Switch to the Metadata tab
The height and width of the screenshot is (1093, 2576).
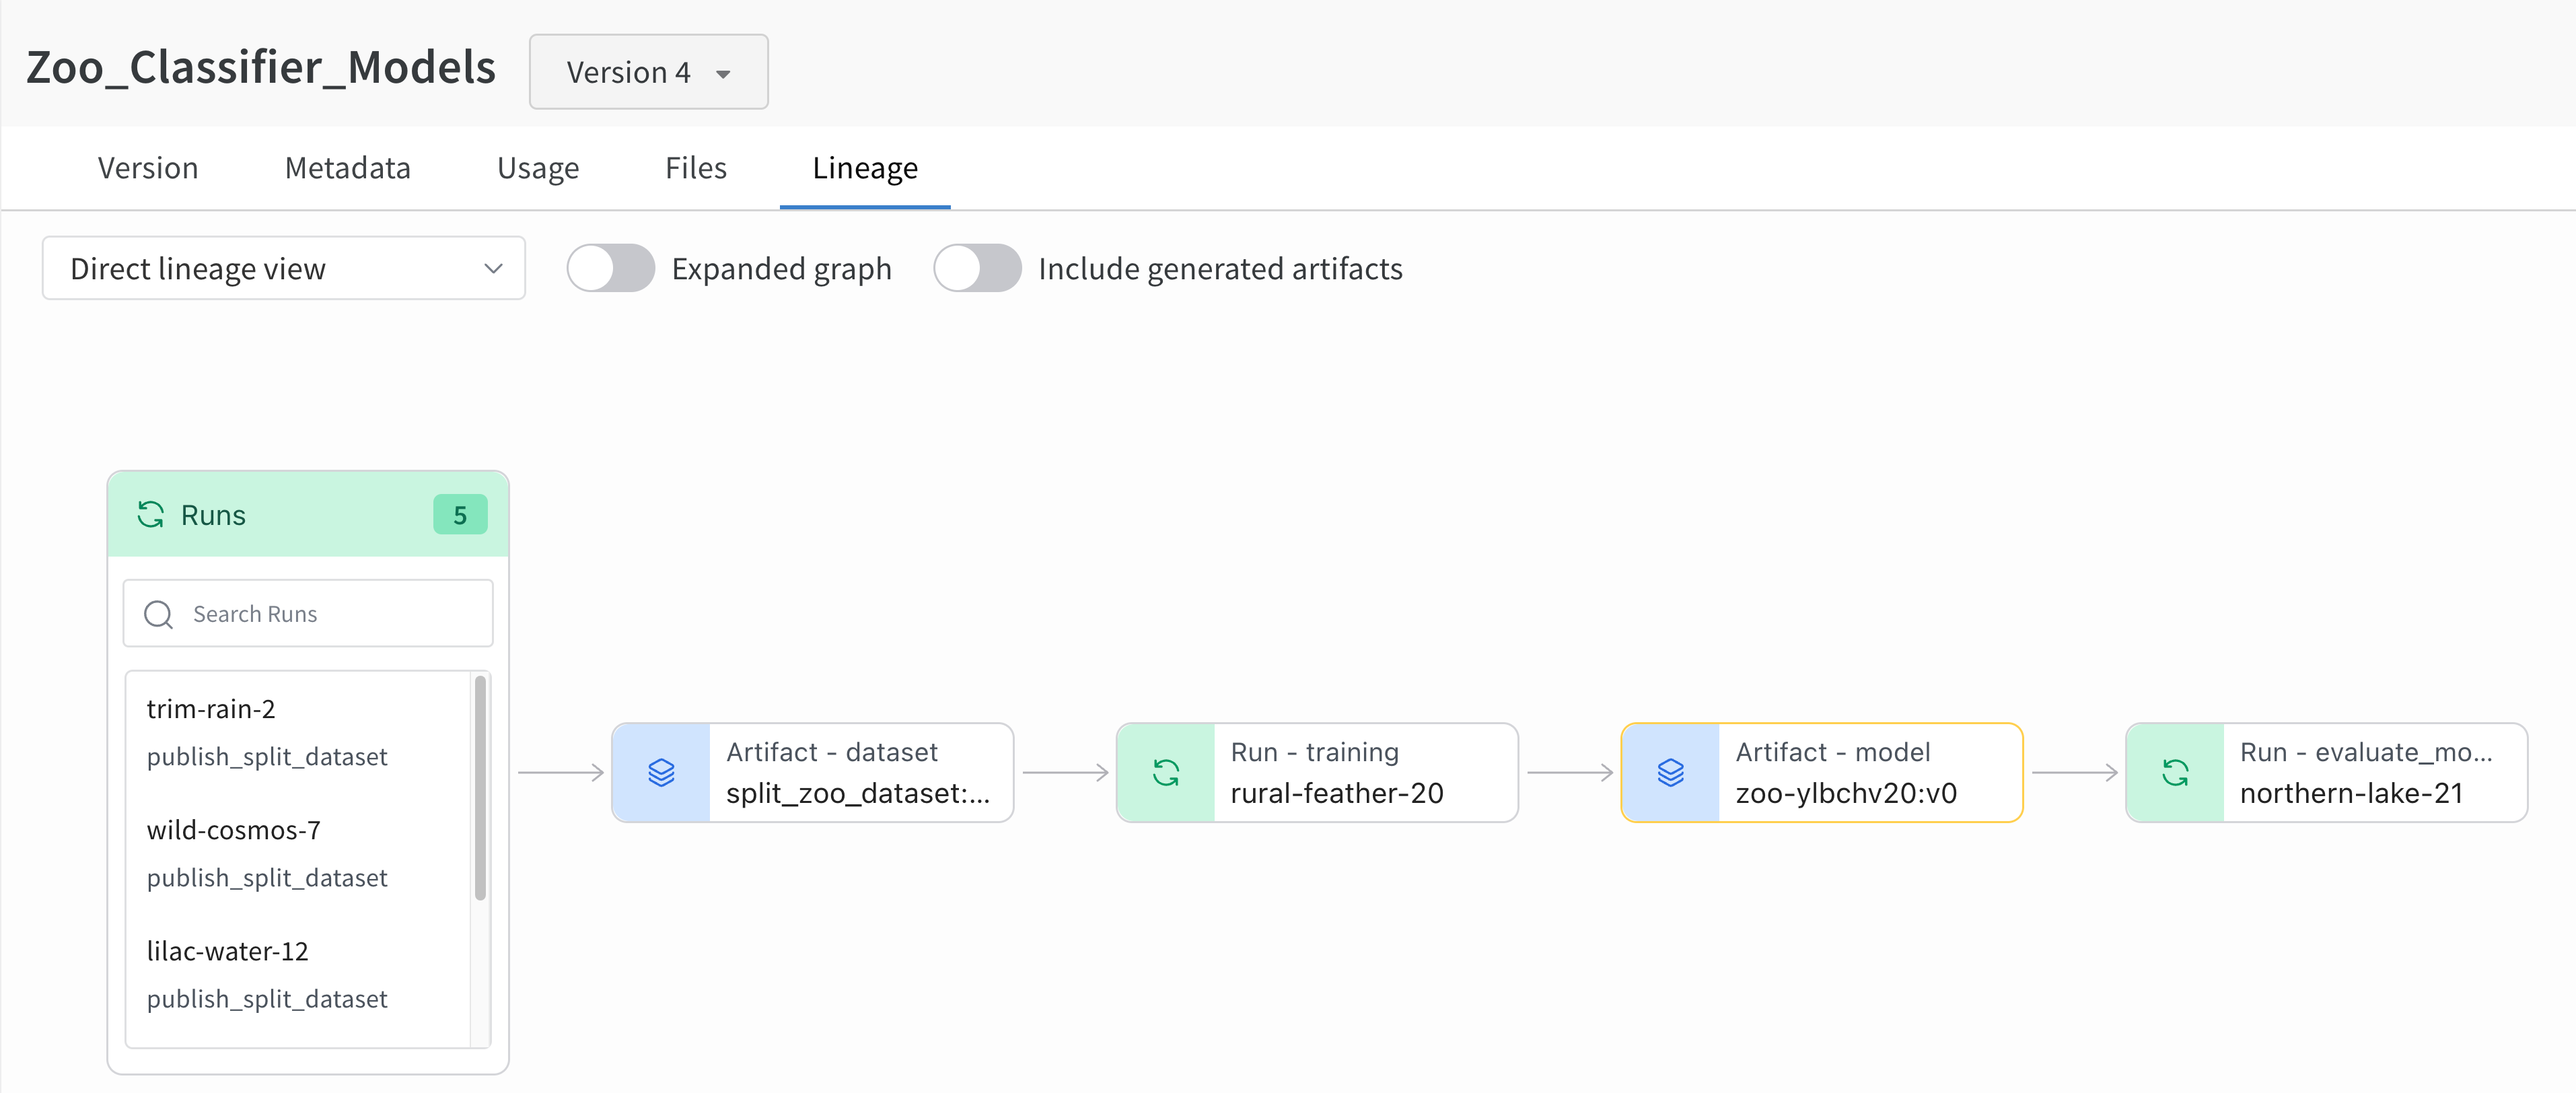click(x=347, y=167)
